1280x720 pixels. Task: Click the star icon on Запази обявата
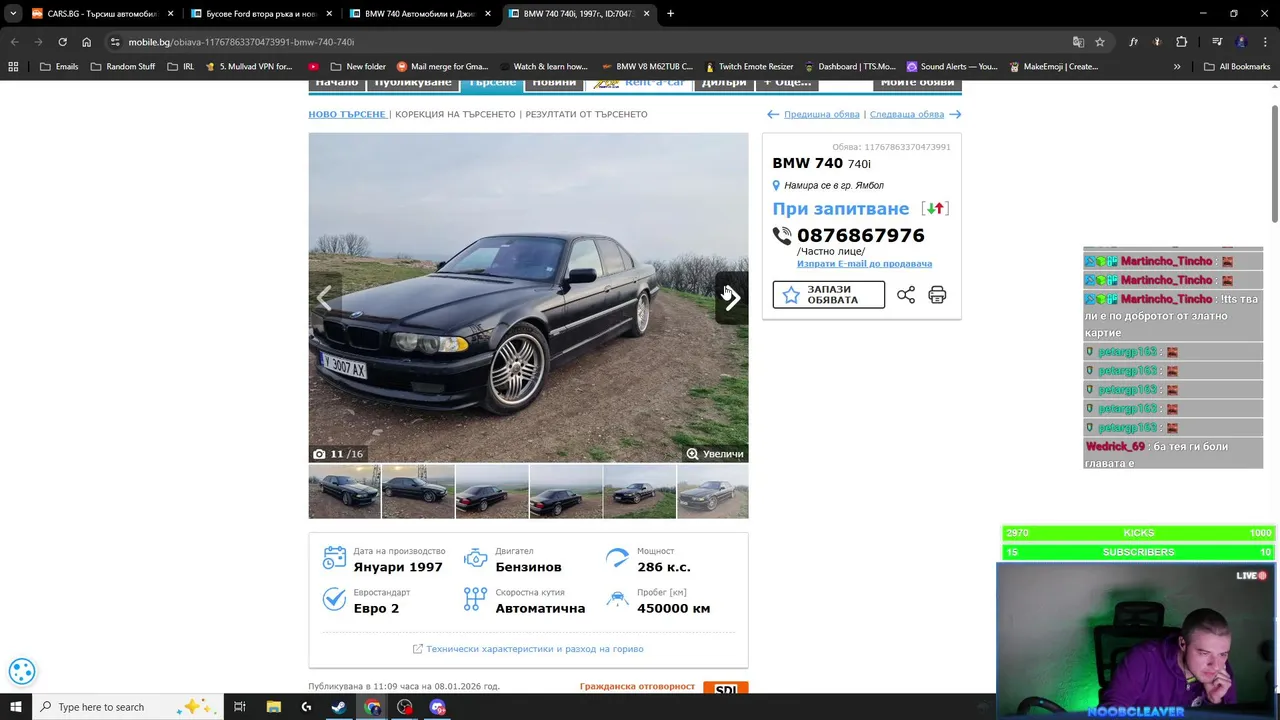(x=791, y=295)
